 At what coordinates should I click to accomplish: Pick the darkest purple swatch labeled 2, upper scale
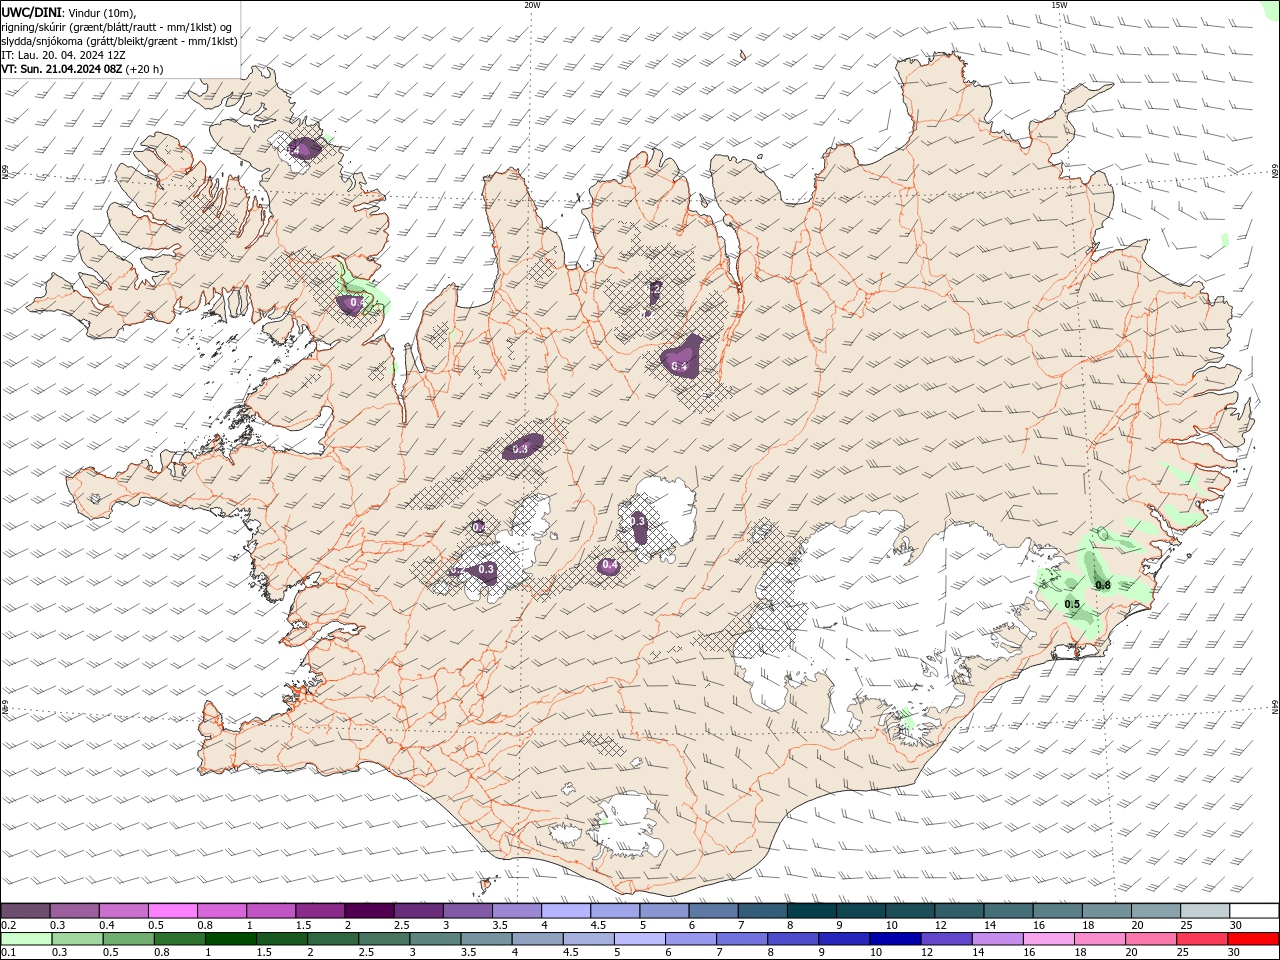pos(369,910)
